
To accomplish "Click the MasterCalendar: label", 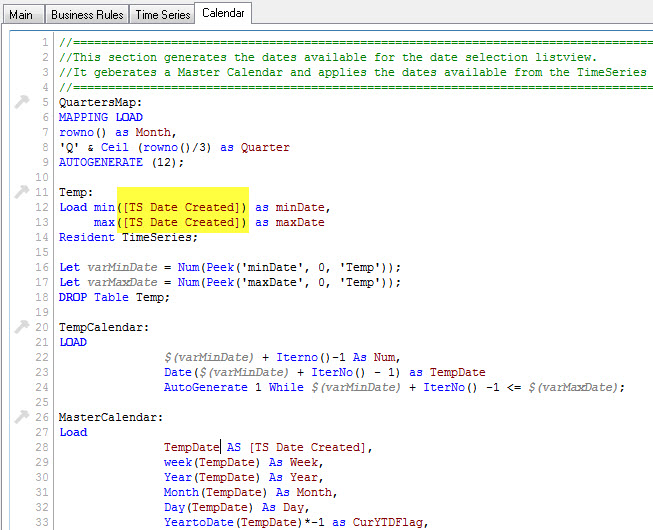I will click(x=111, y=417).
